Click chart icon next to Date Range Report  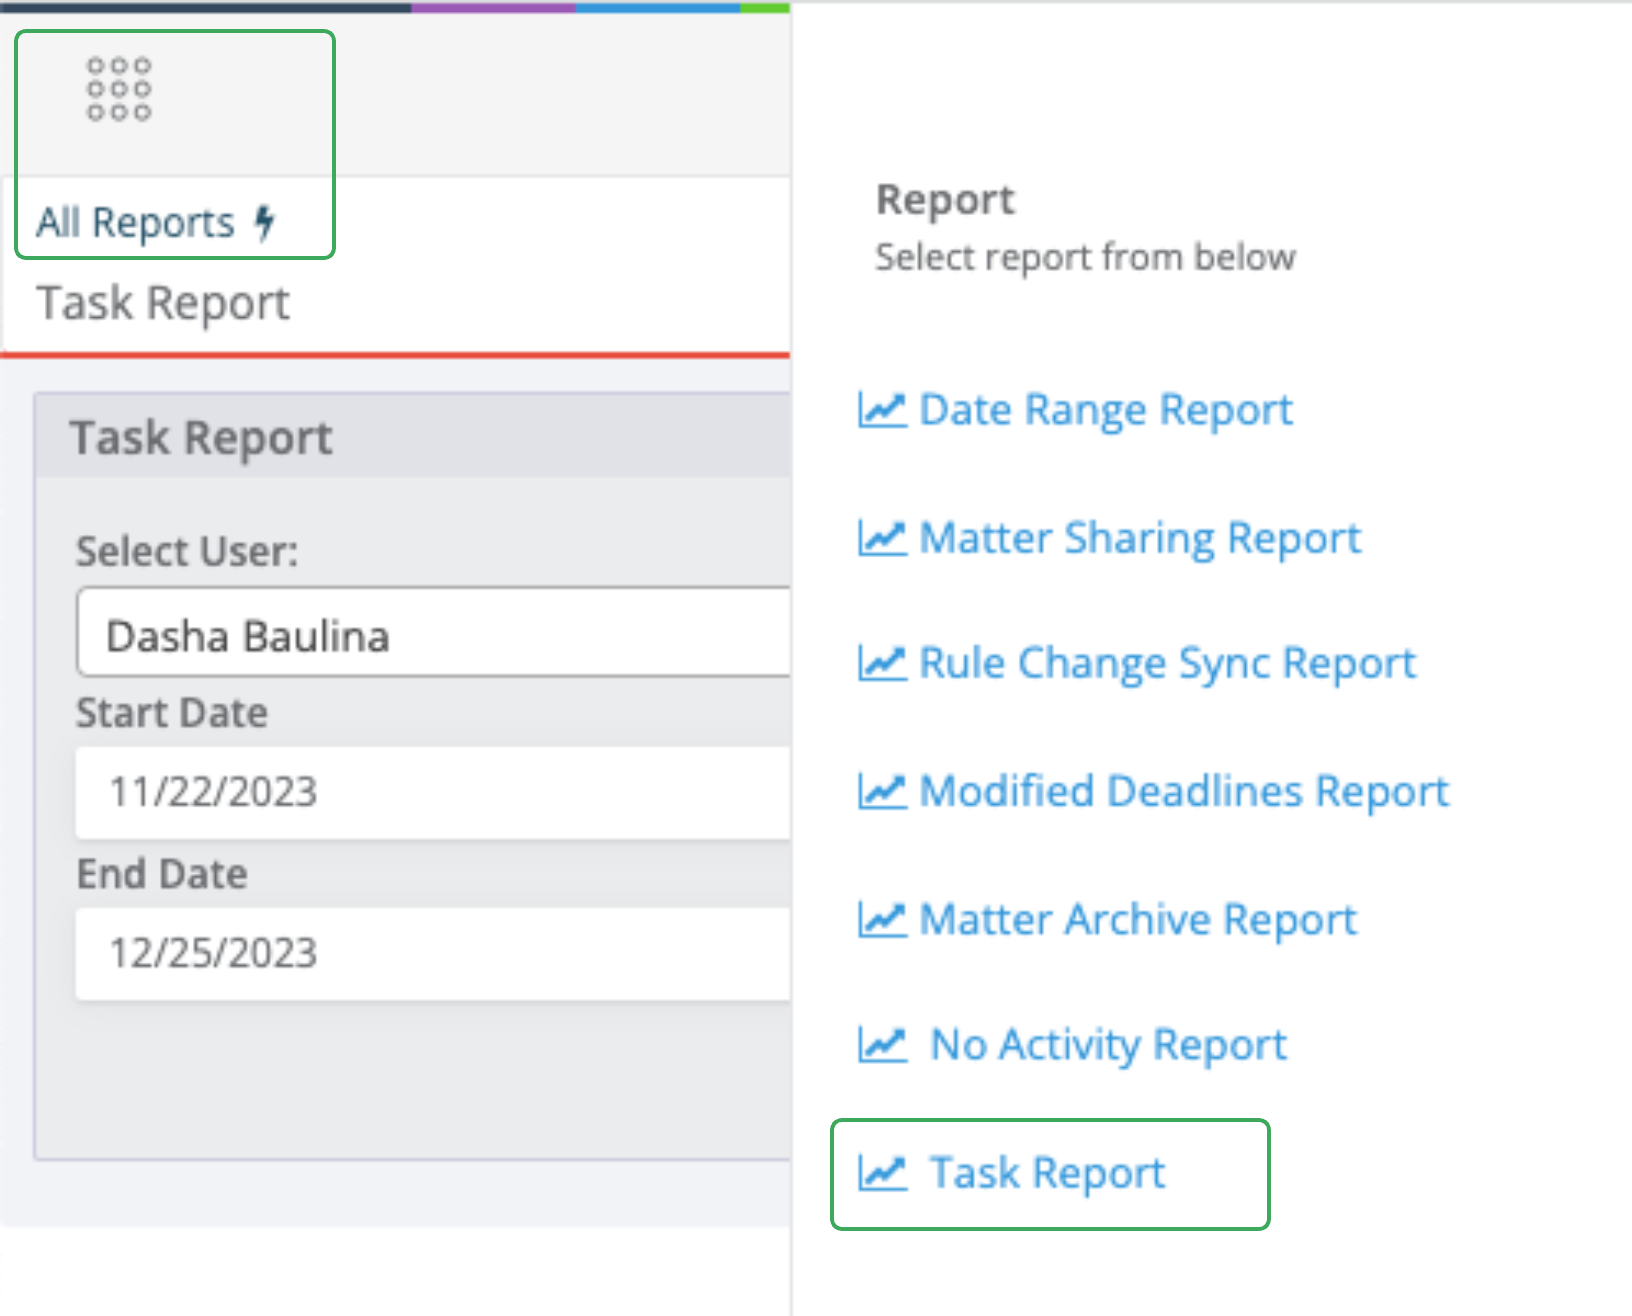(882, 409)
